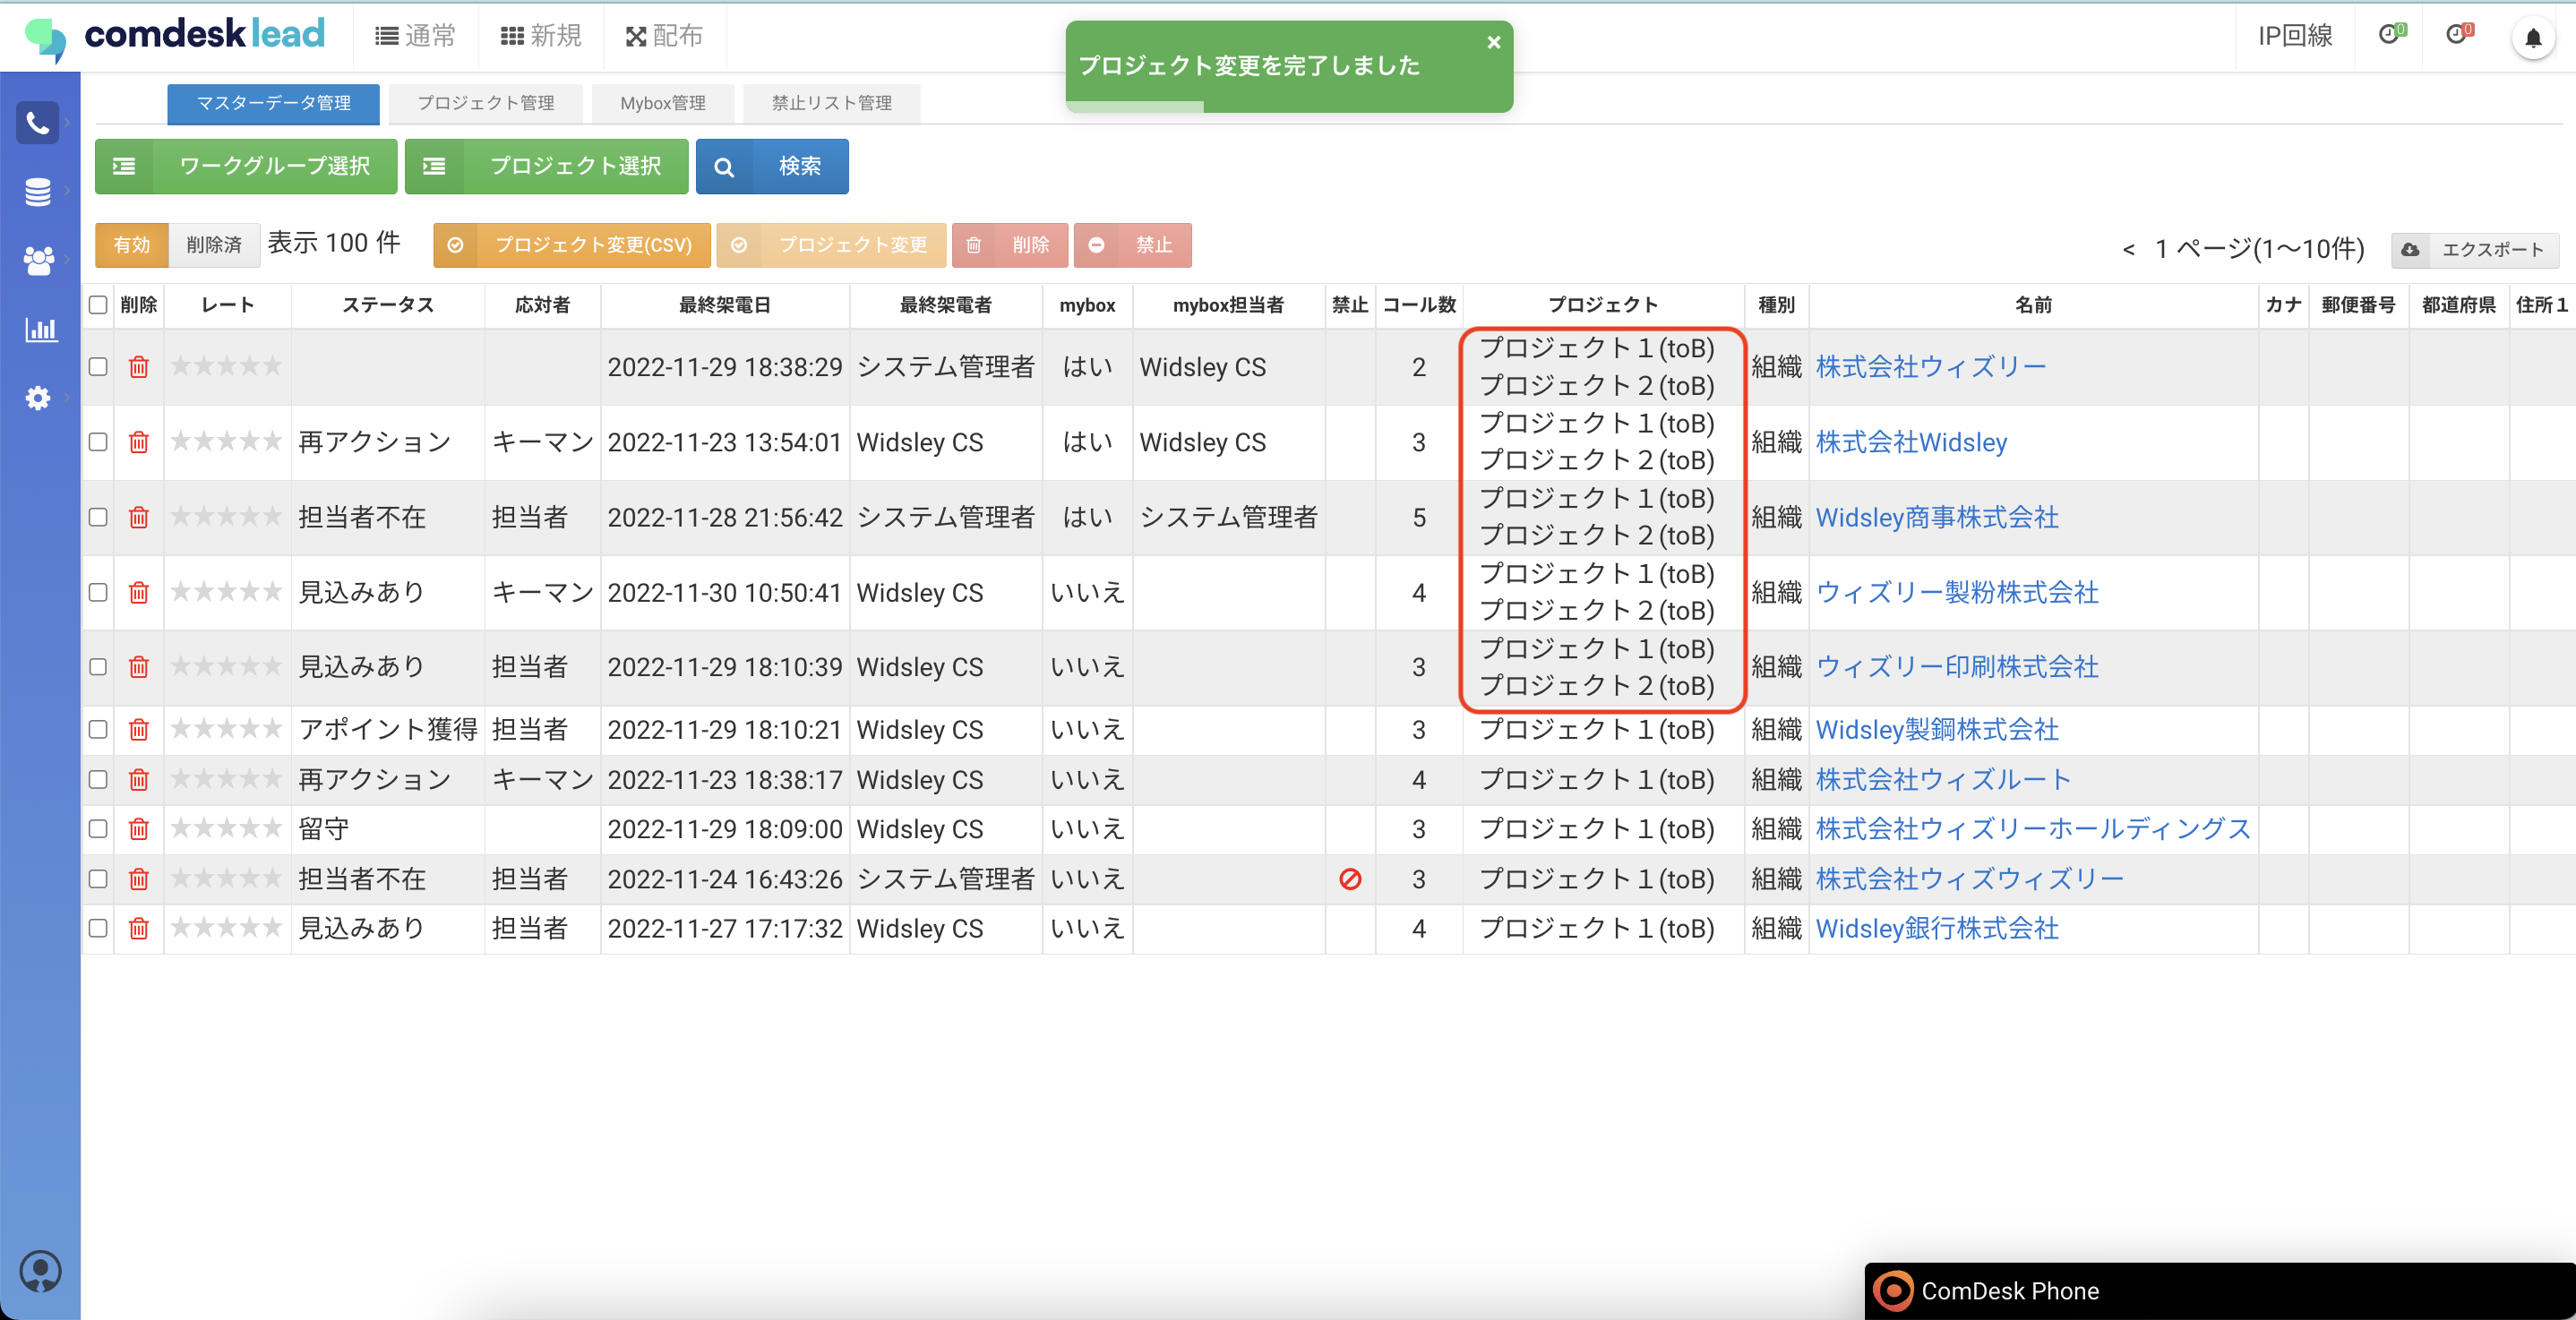Click the notification bell icon
This screenshot has width=2576, height=1320.
2532,38
